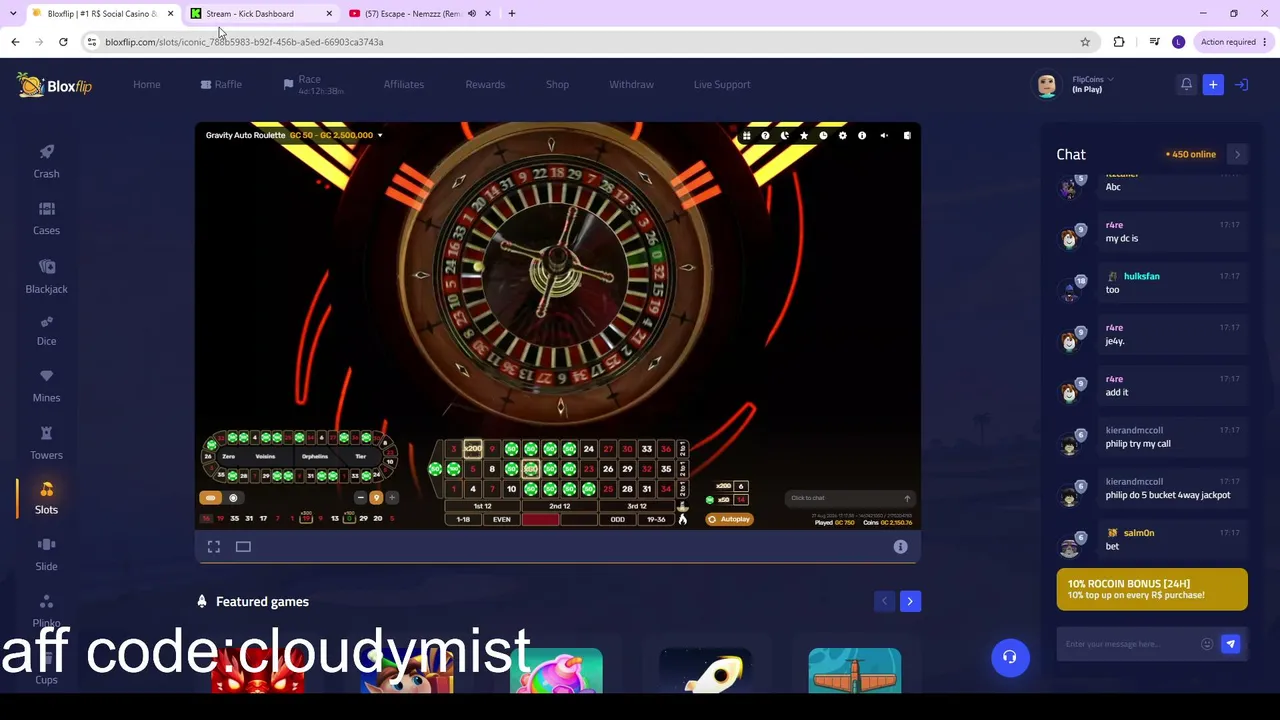Toggle Autoplay on the roulette
Viewport: 1280px width, 720px height.
[729, 519]
